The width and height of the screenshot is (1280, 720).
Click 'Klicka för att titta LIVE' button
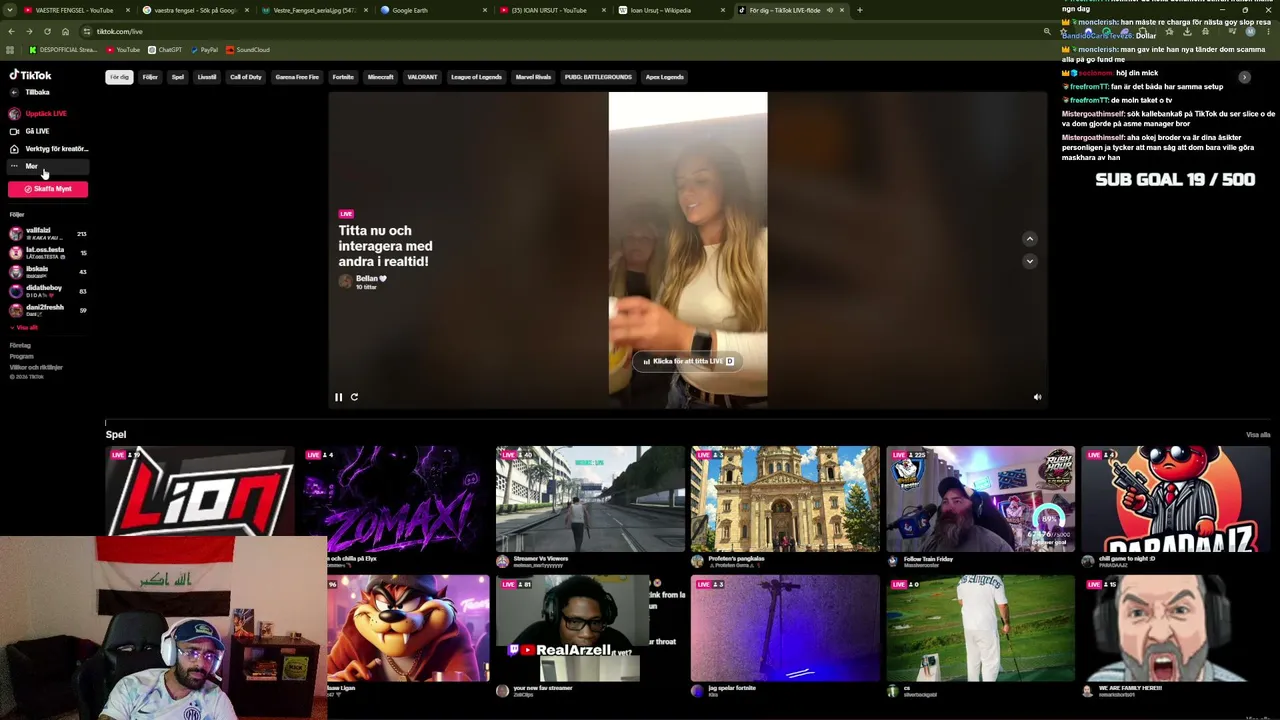pos(688,361)
